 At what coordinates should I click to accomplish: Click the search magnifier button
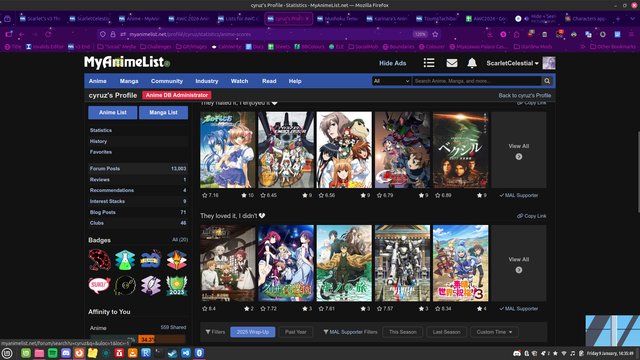pos(547,81)
